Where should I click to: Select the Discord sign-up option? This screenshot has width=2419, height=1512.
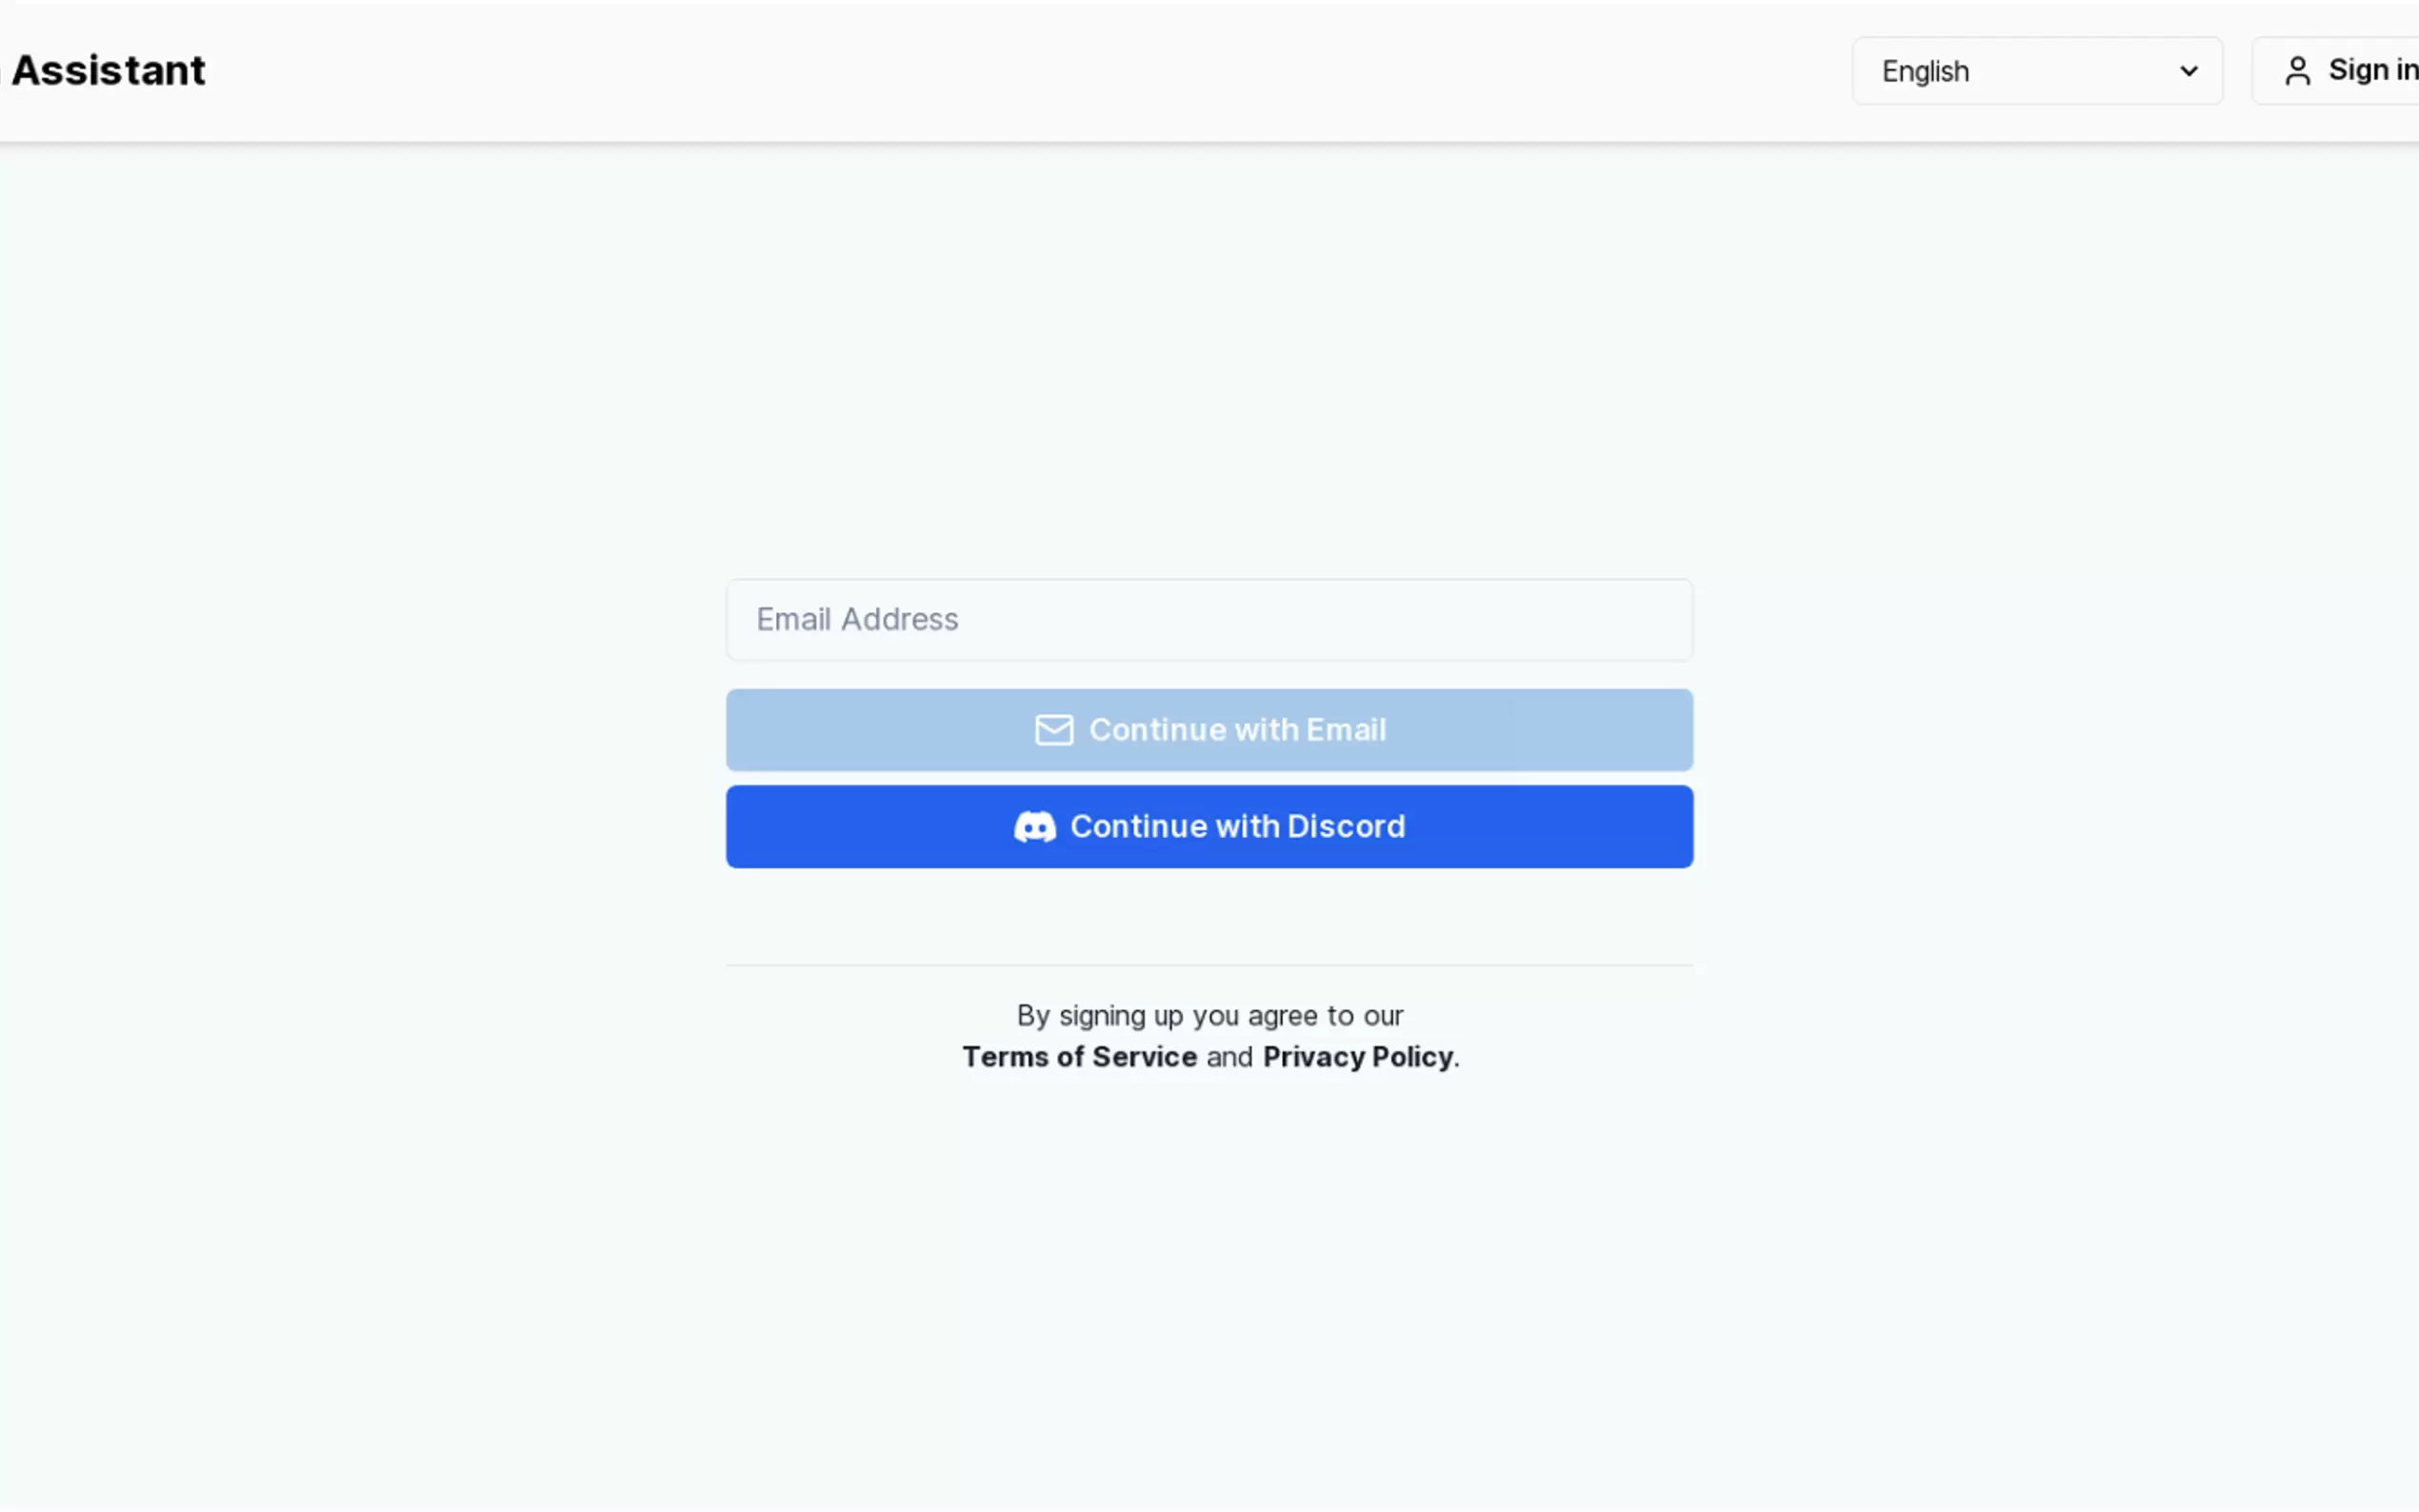[x=1208, y=826]
